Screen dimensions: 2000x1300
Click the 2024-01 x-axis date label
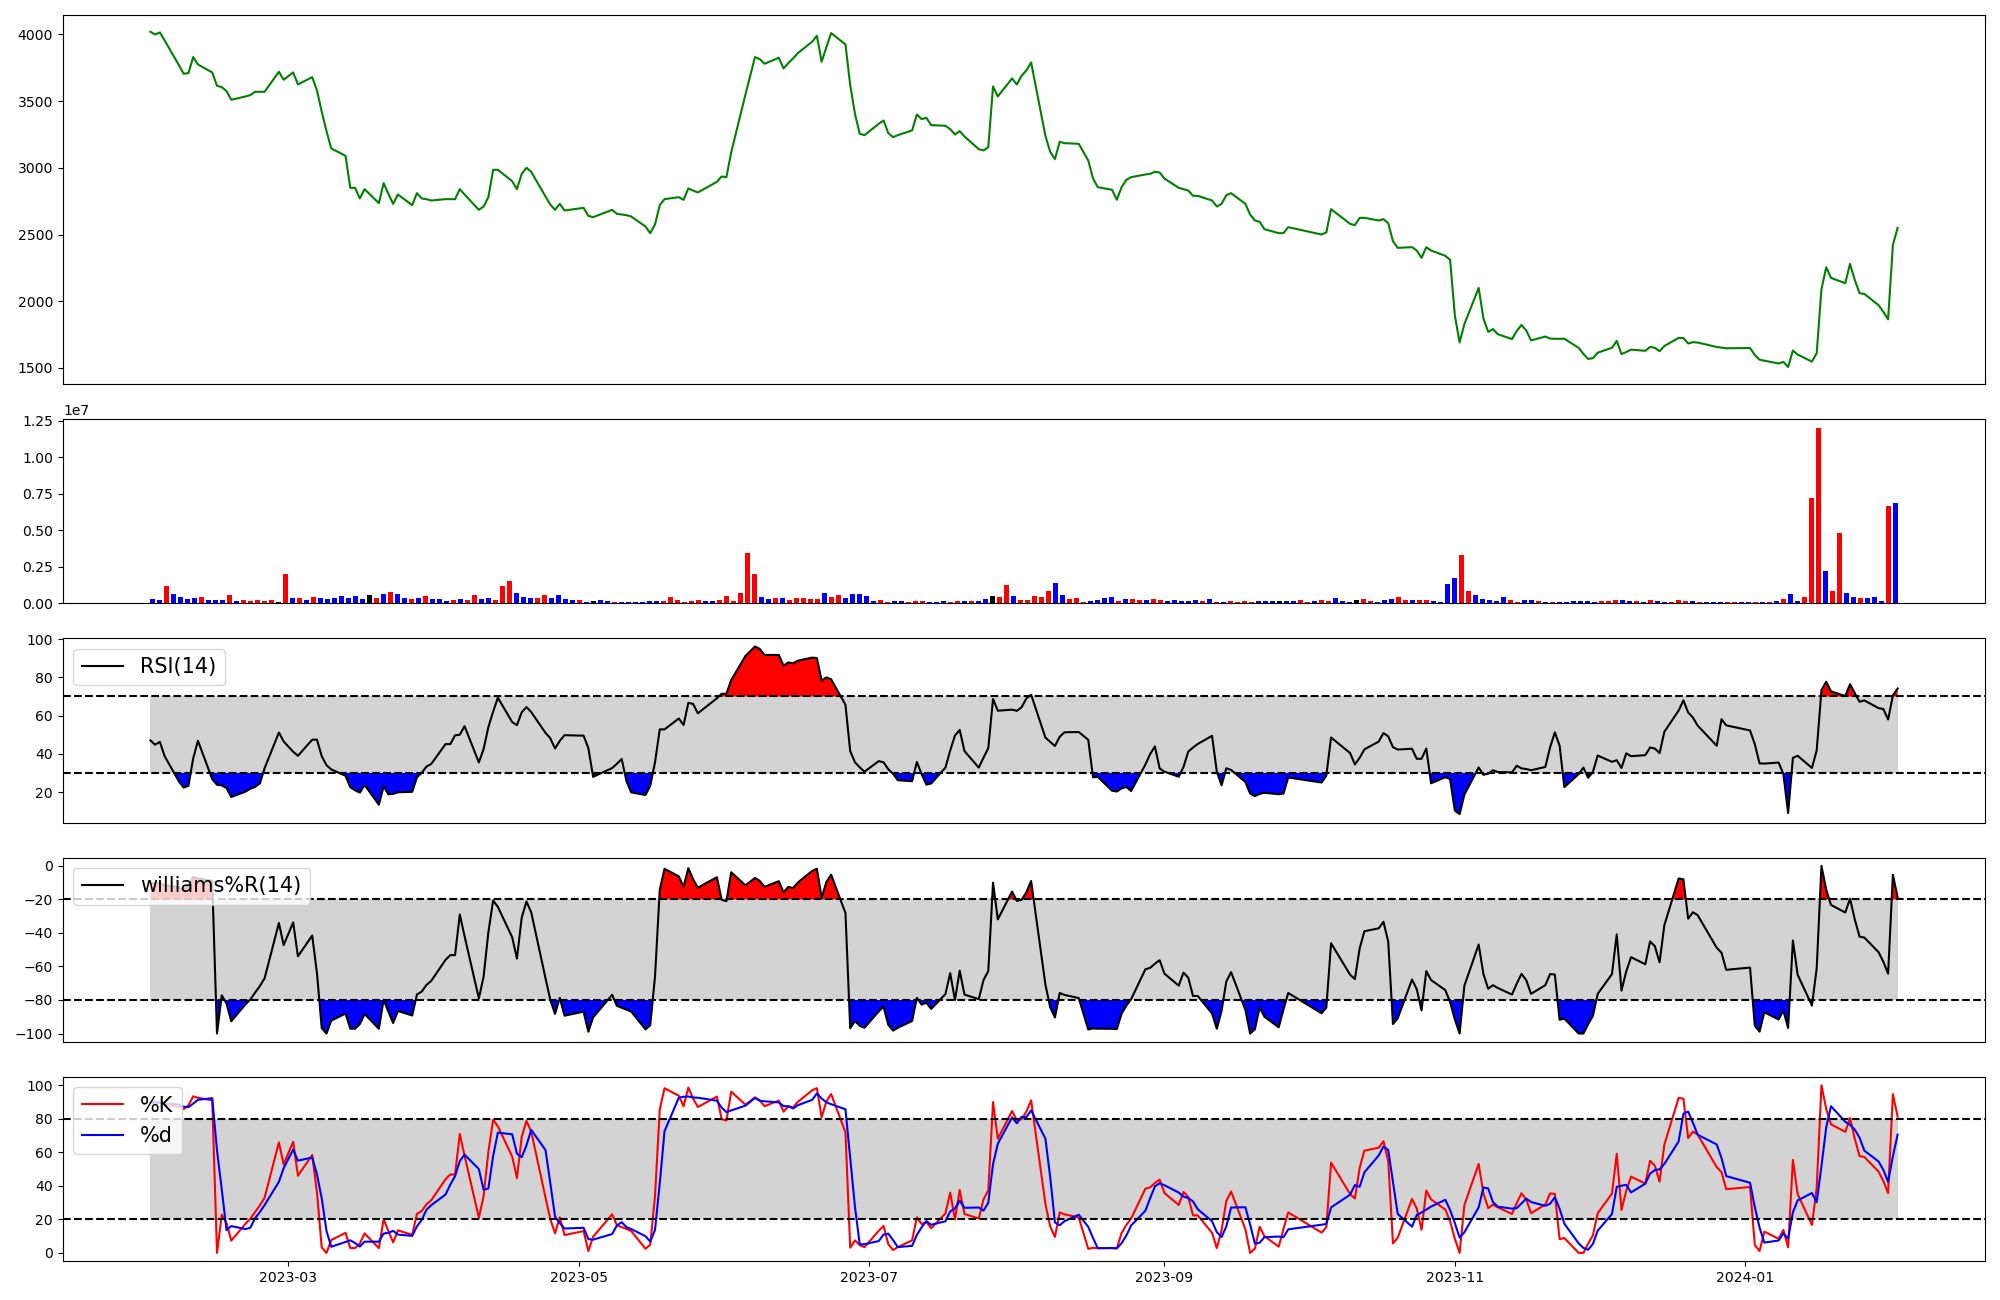pos(1745,1277)
